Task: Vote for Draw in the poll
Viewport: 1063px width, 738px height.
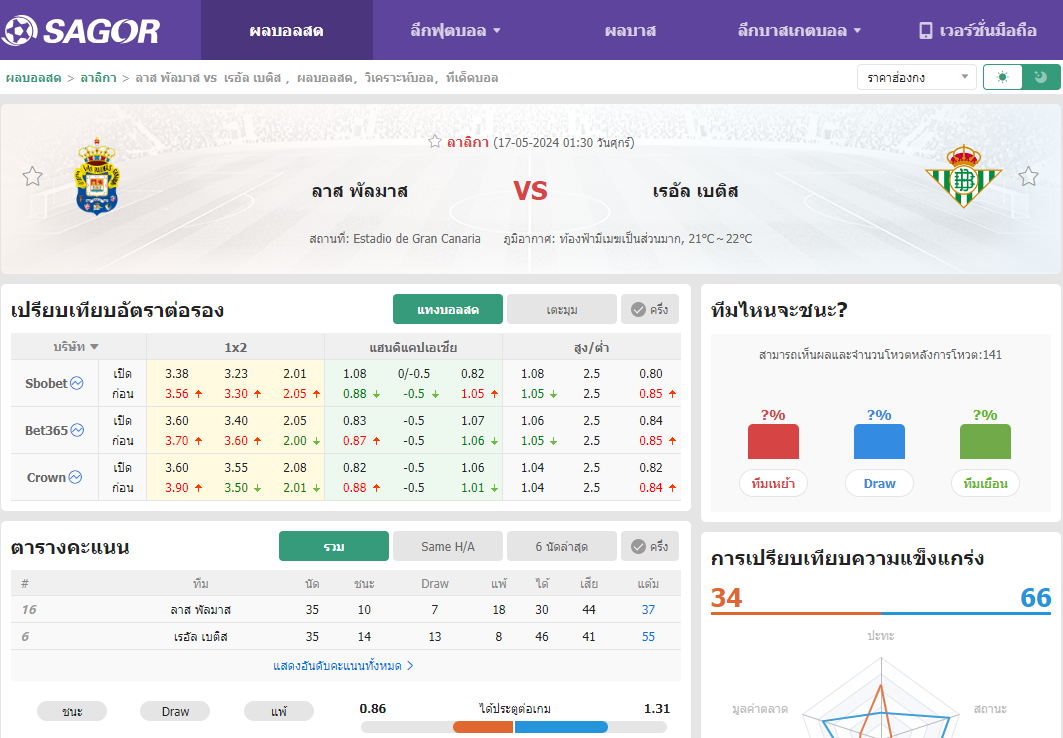Action: pyautogui.click(x=879, y=483)
